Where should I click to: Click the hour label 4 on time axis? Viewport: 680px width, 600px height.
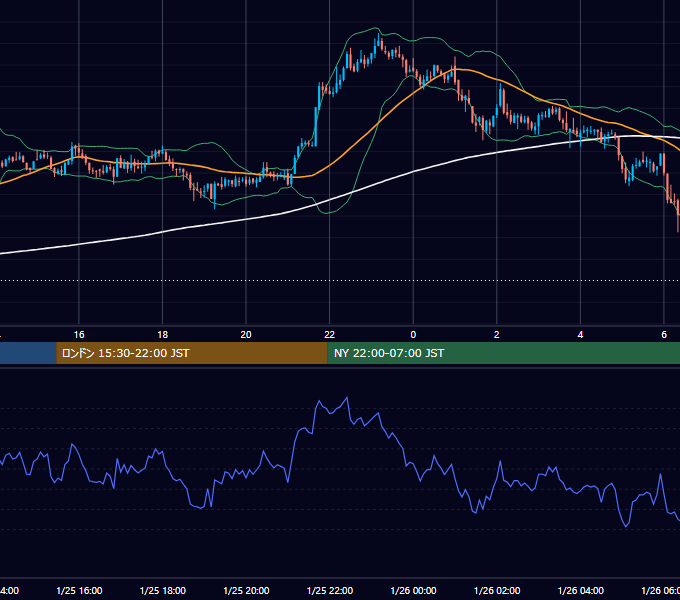580,335
